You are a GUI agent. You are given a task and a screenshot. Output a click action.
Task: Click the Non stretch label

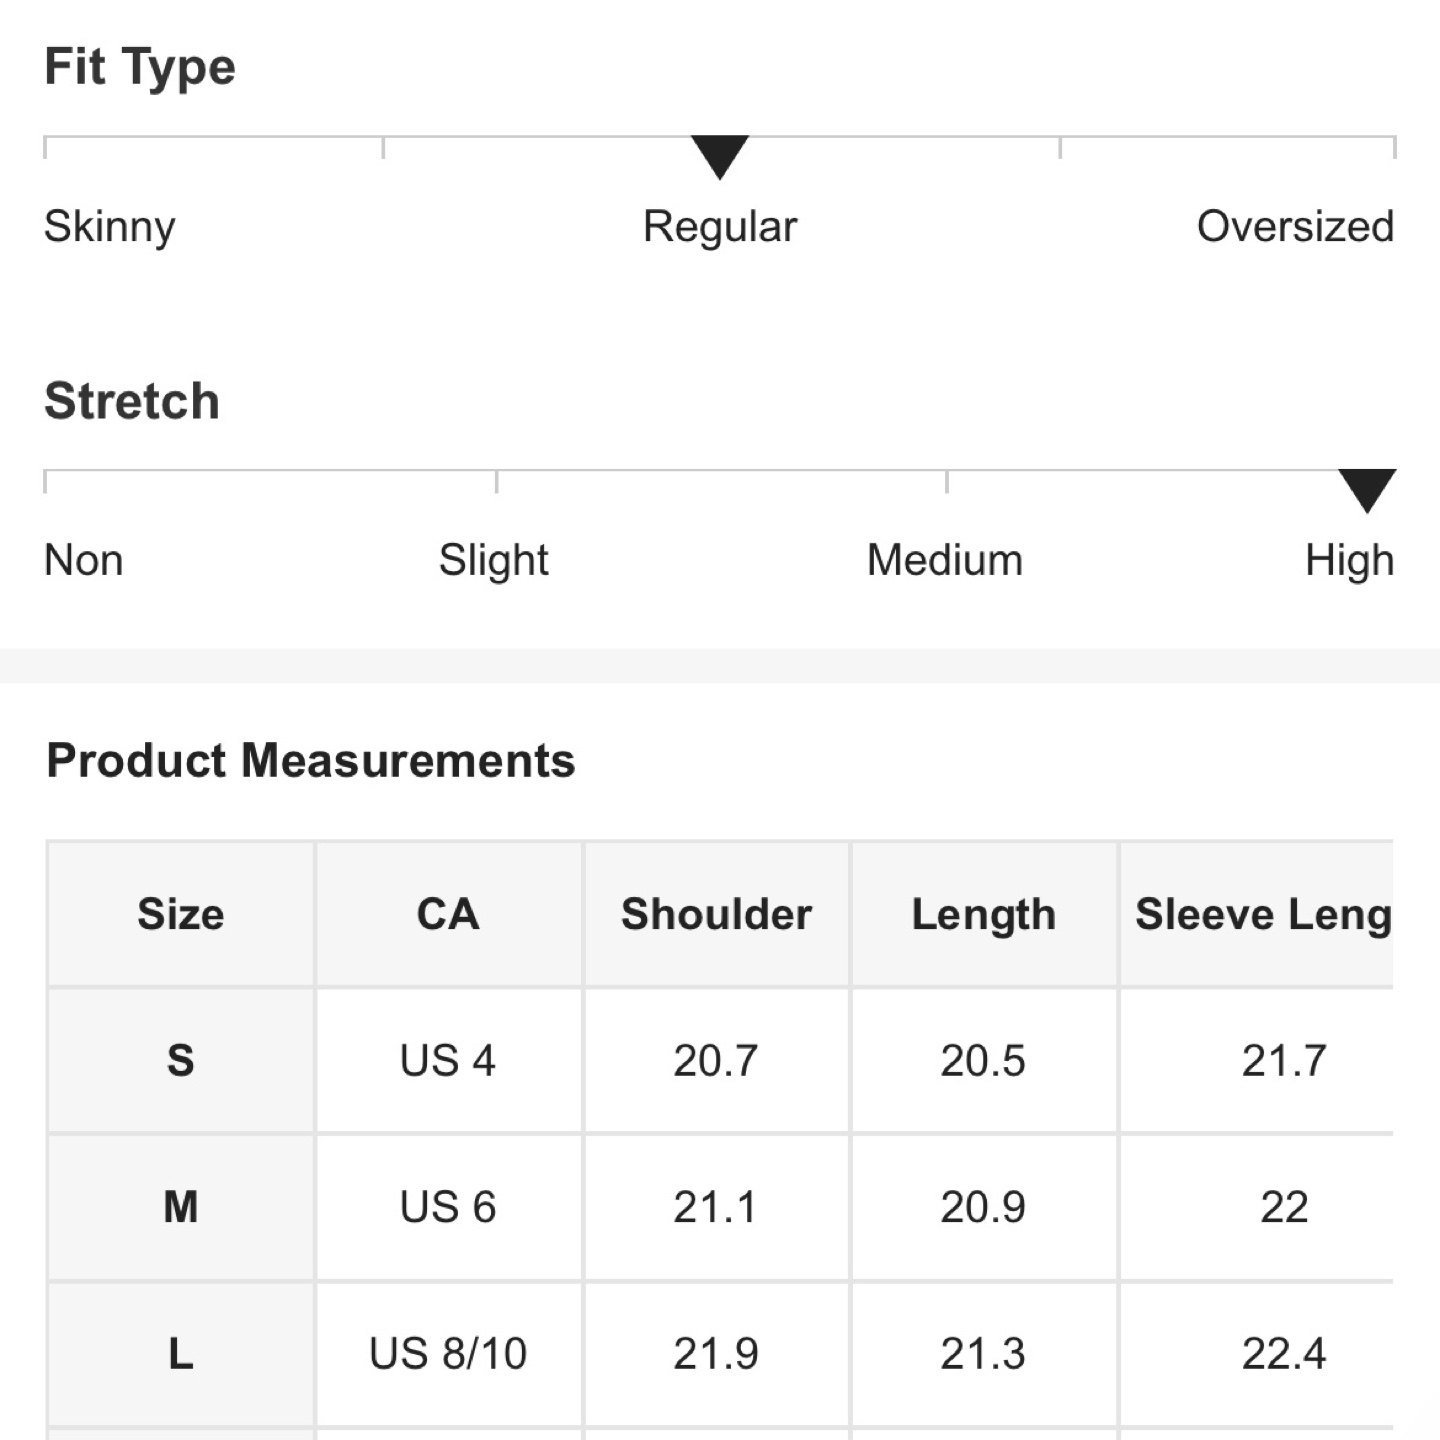(x=84, y=560)
